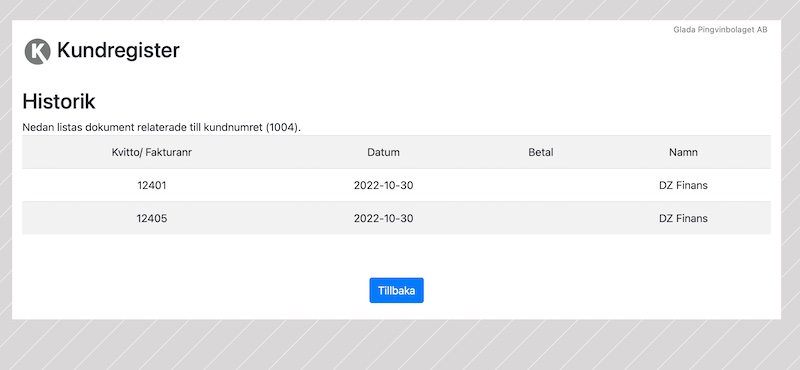This screenshot has width=800, height=370.
Task: Open invoice number 12405
Action: (x=152, y=218)
